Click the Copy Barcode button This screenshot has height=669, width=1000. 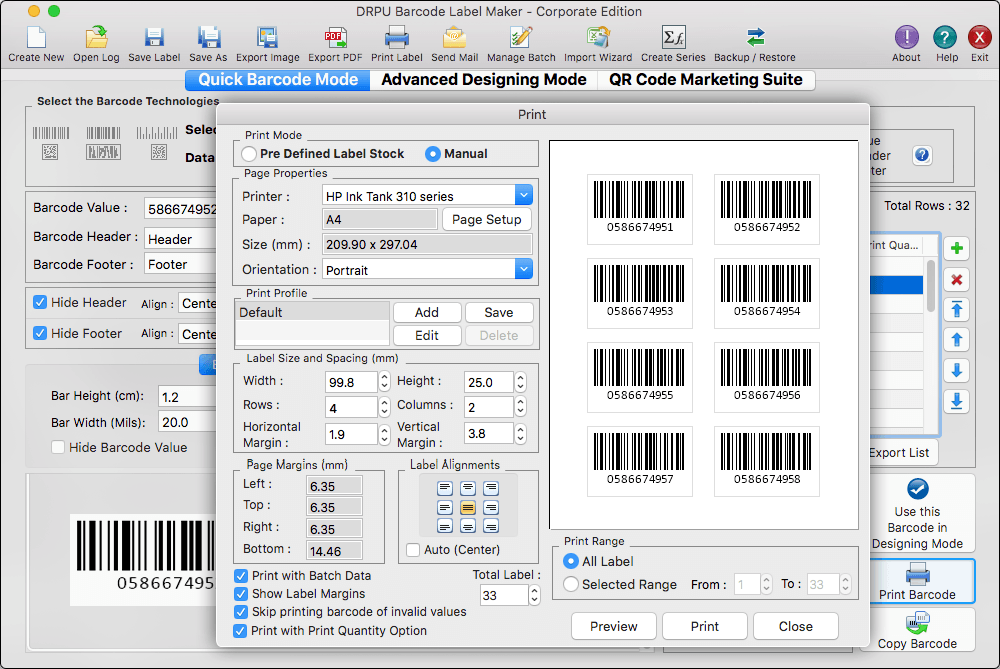point(917,630)
